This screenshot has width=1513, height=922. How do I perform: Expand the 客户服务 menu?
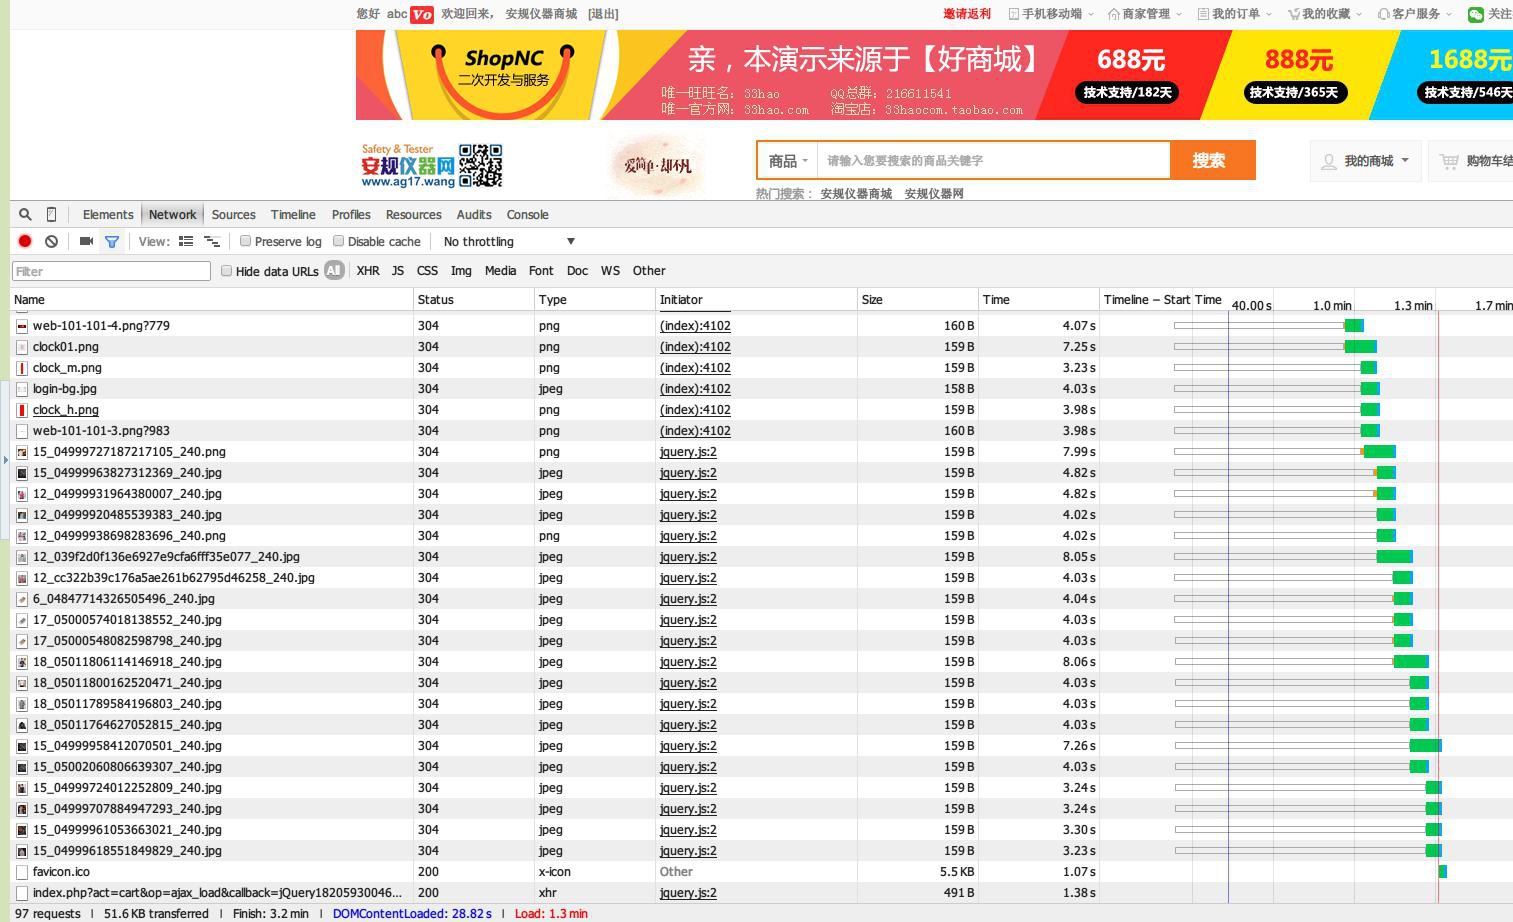point(1415,14)
